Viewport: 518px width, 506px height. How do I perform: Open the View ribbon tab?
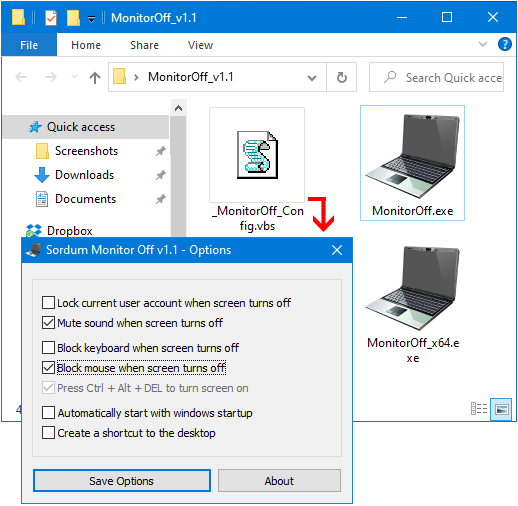pyautogui.click(x=200, y=45)
